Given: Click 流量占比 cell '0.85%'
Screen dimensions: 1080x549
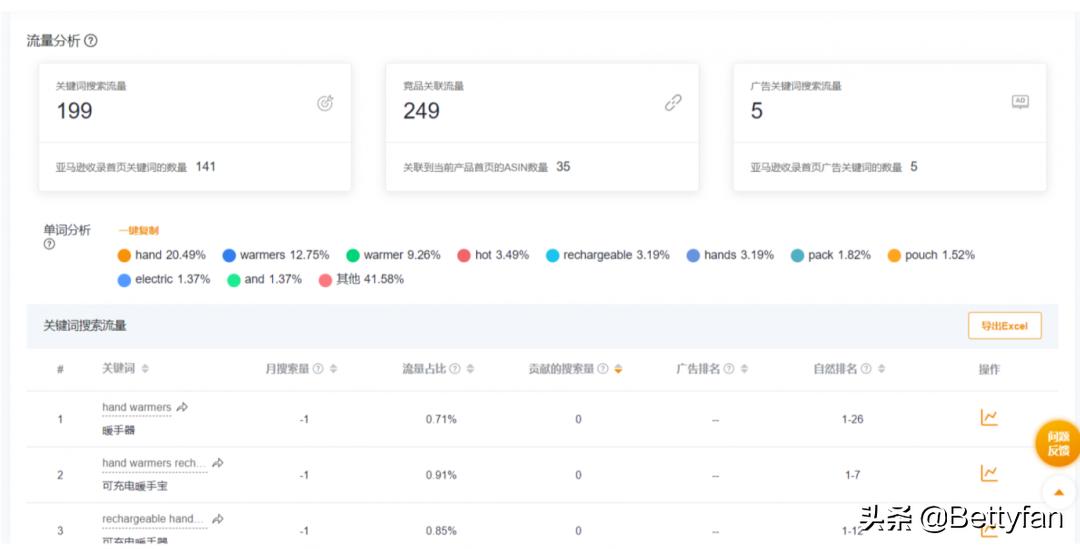Looking at the screenshot, I should coord(441,531).
